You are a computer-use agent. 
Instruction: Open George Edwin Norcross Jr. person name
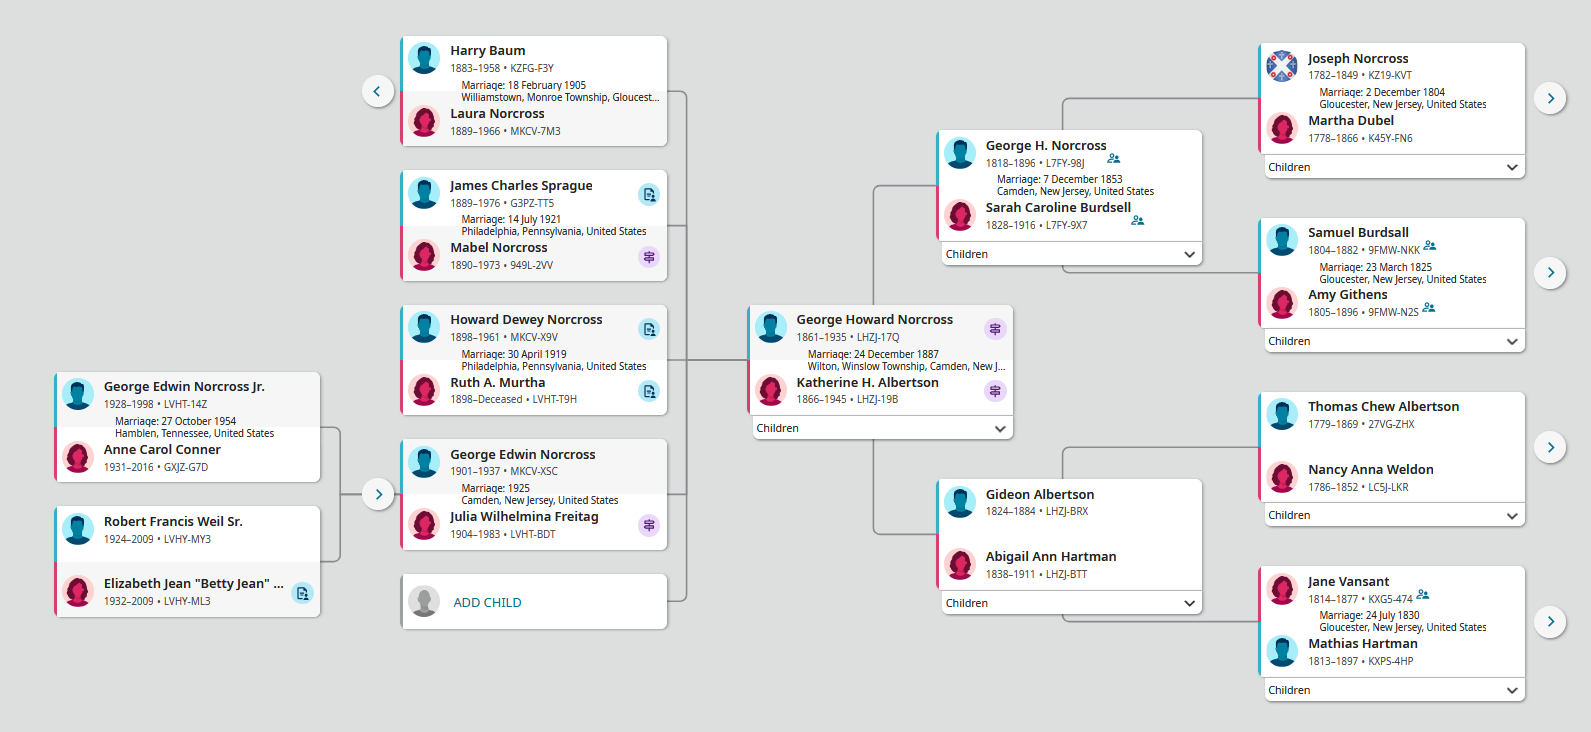click(184, 387)
